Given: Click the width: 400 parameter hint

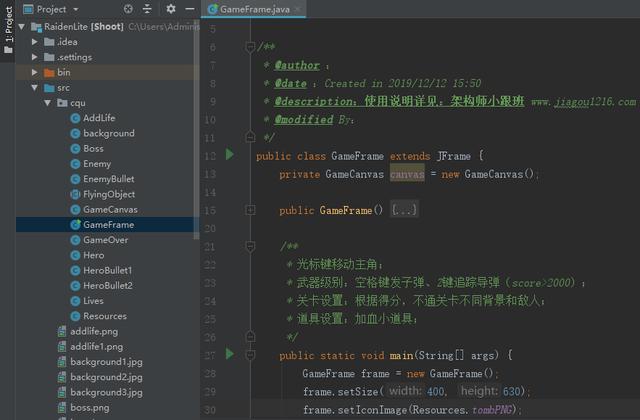Looking at the screenshot, I should click(416, 391).
